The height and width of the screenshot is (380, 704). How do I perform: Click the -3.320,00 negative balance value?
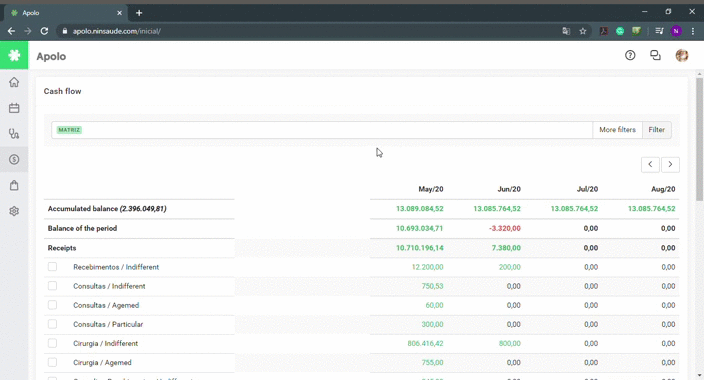tap(505, 228)
